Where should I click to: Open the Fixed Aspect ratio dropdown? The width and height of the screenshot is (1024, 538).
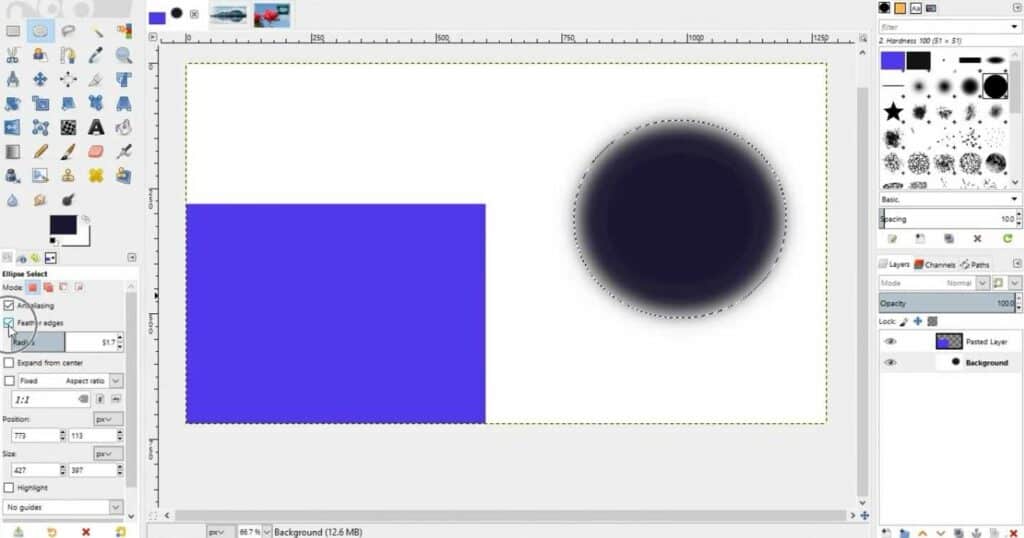(116, 381)
